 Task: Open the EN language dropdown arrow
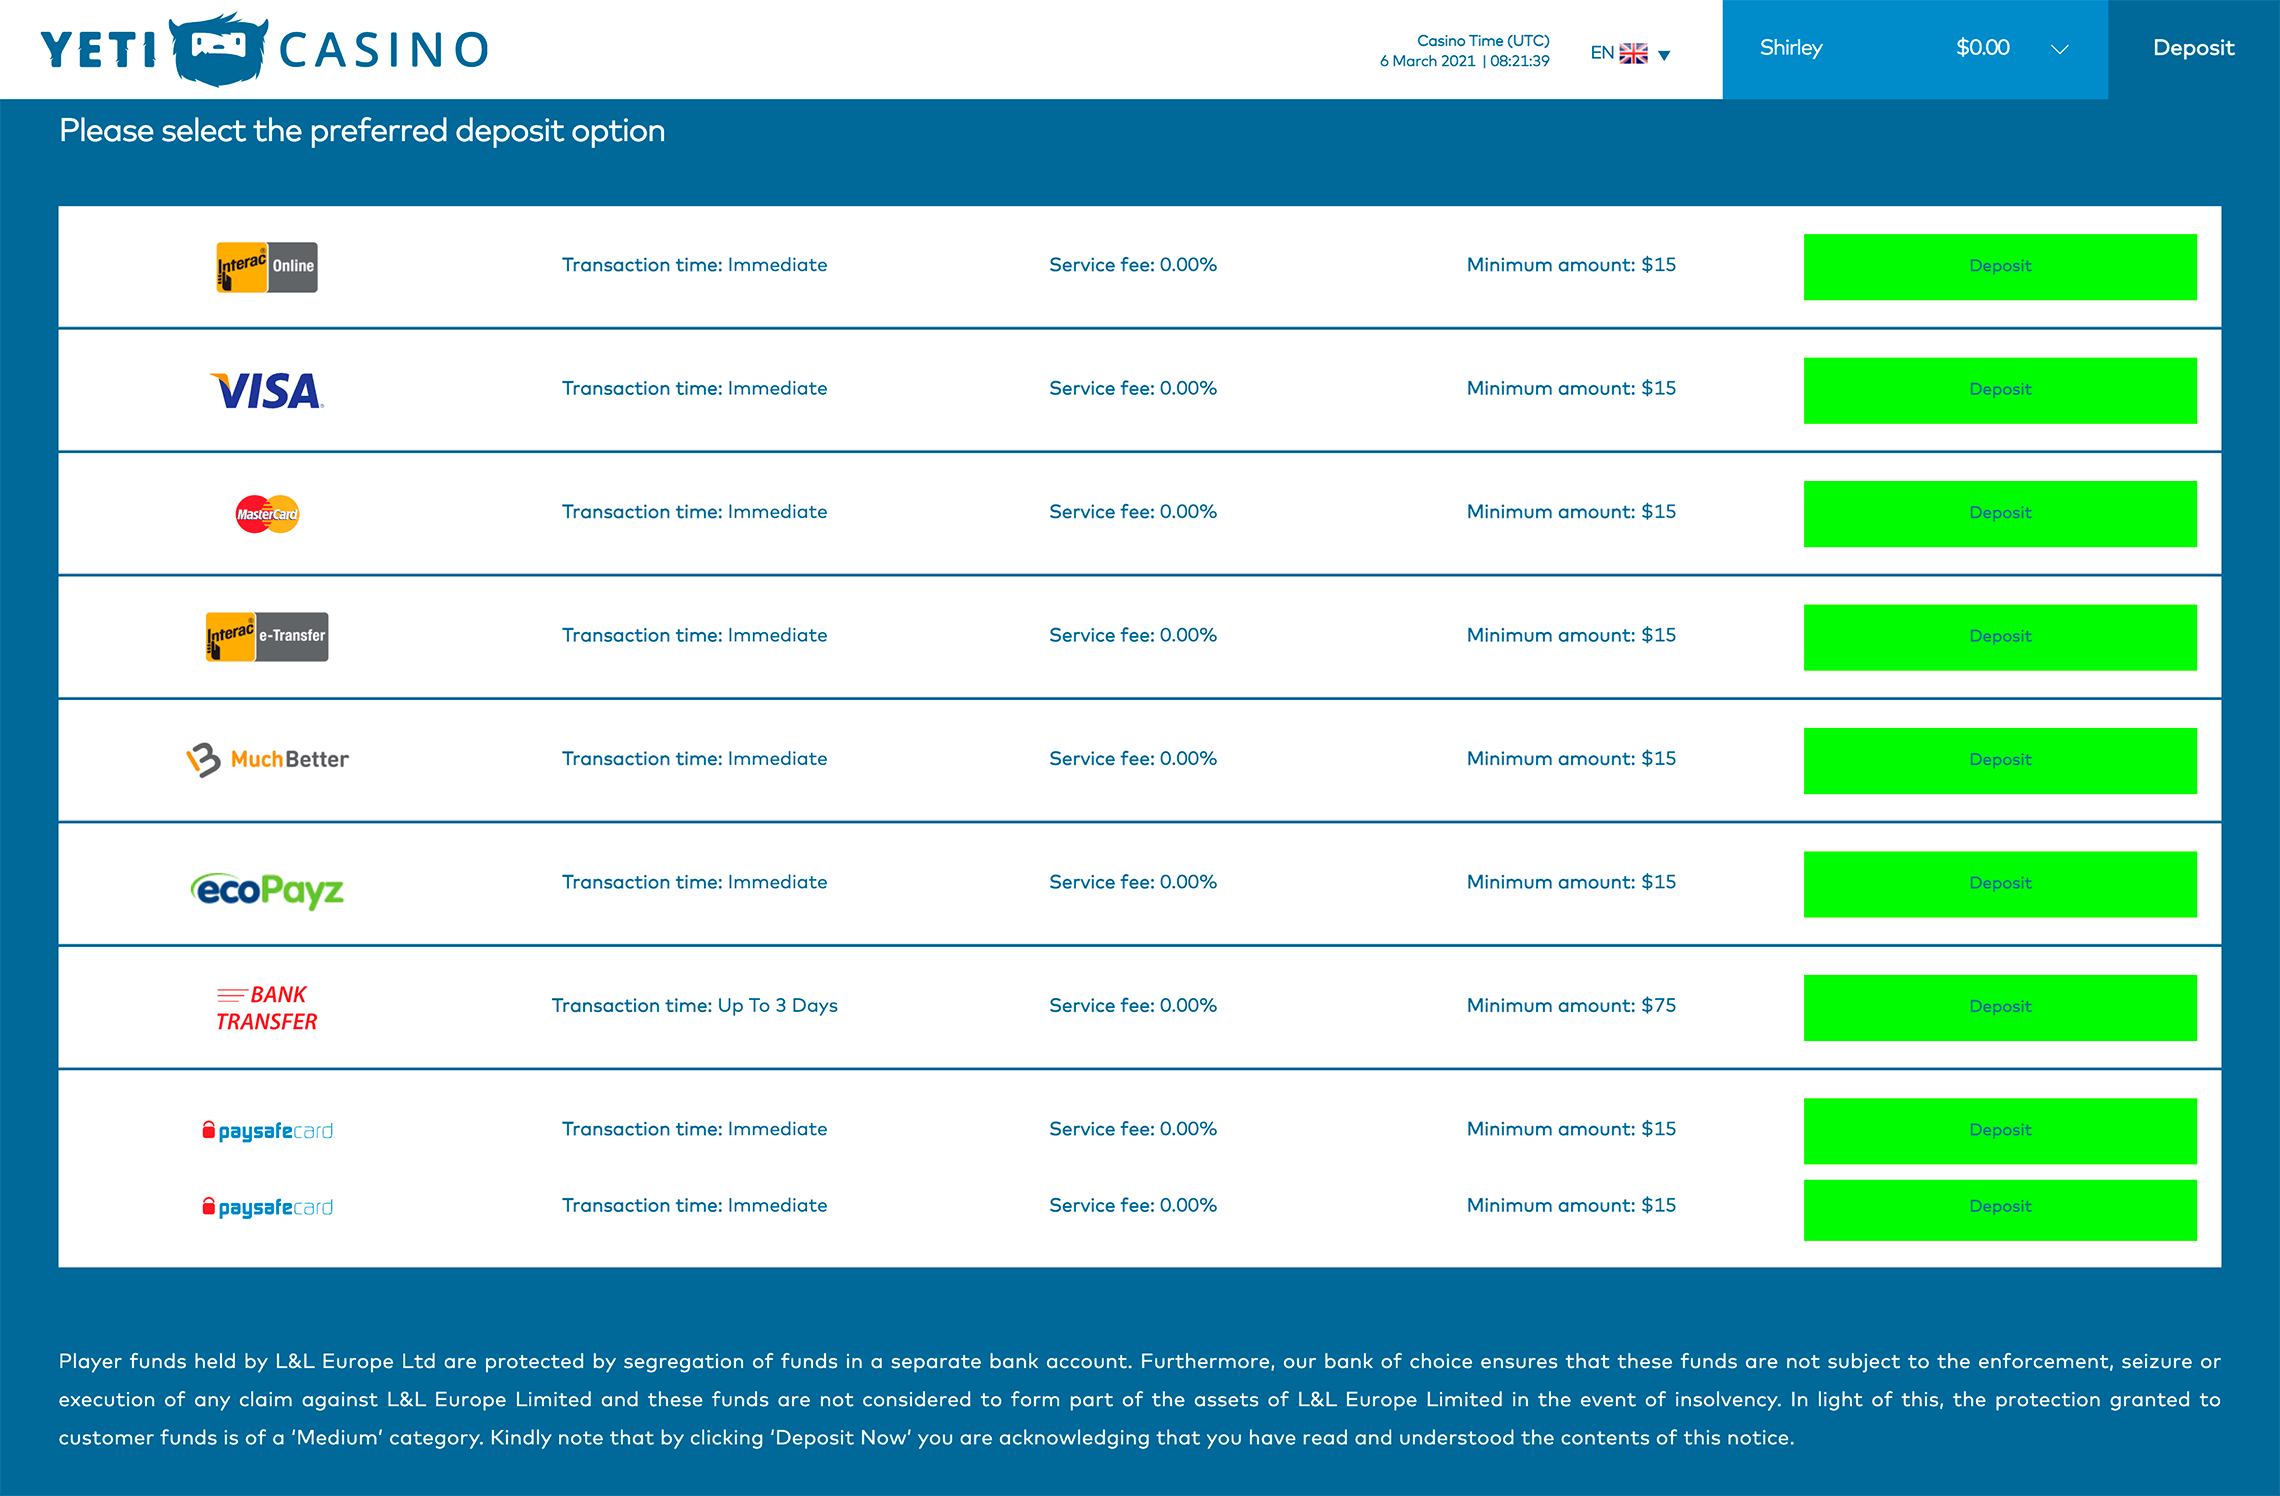[1664, 55]
